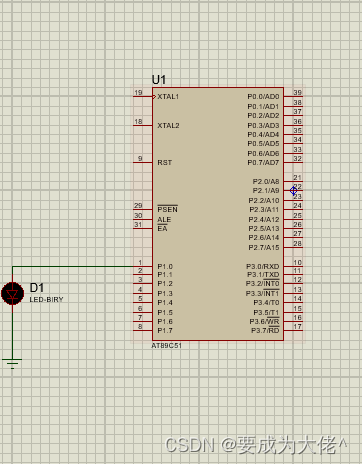Select the wire connecting D1 to P1.0

pos(73,266)
